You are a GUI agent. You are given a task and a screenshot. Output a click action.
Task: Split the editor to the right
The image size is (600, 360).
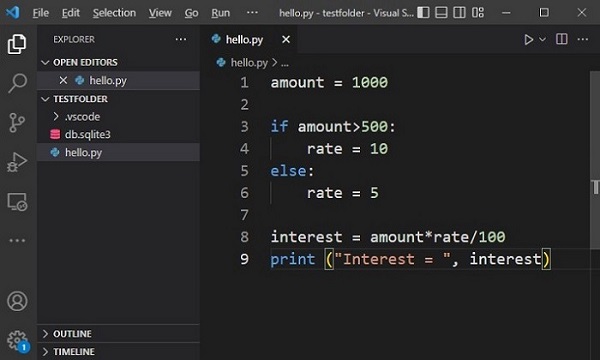[561, 39]
